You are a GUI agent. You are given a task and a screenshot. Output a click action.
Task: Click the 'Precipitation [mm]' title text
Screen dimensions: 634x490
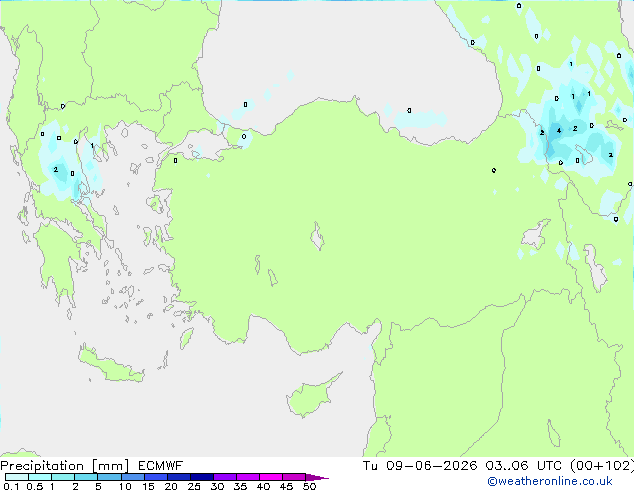click(x=65, y=466)
